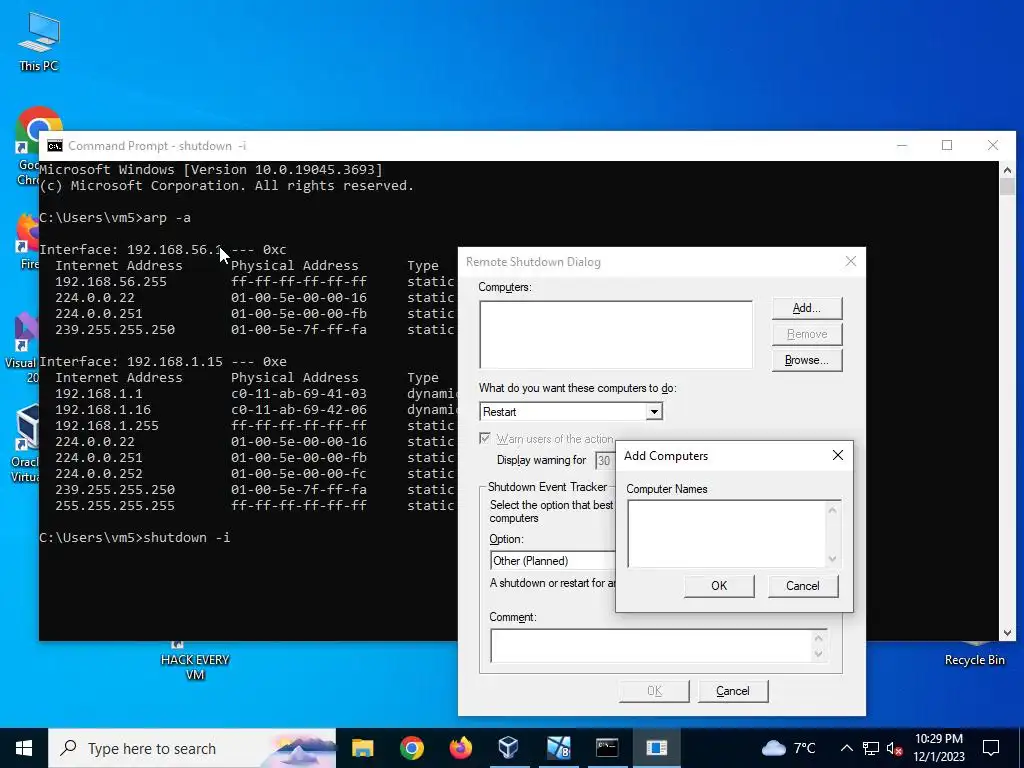Open the Restart action dropdown

point(654,411)
